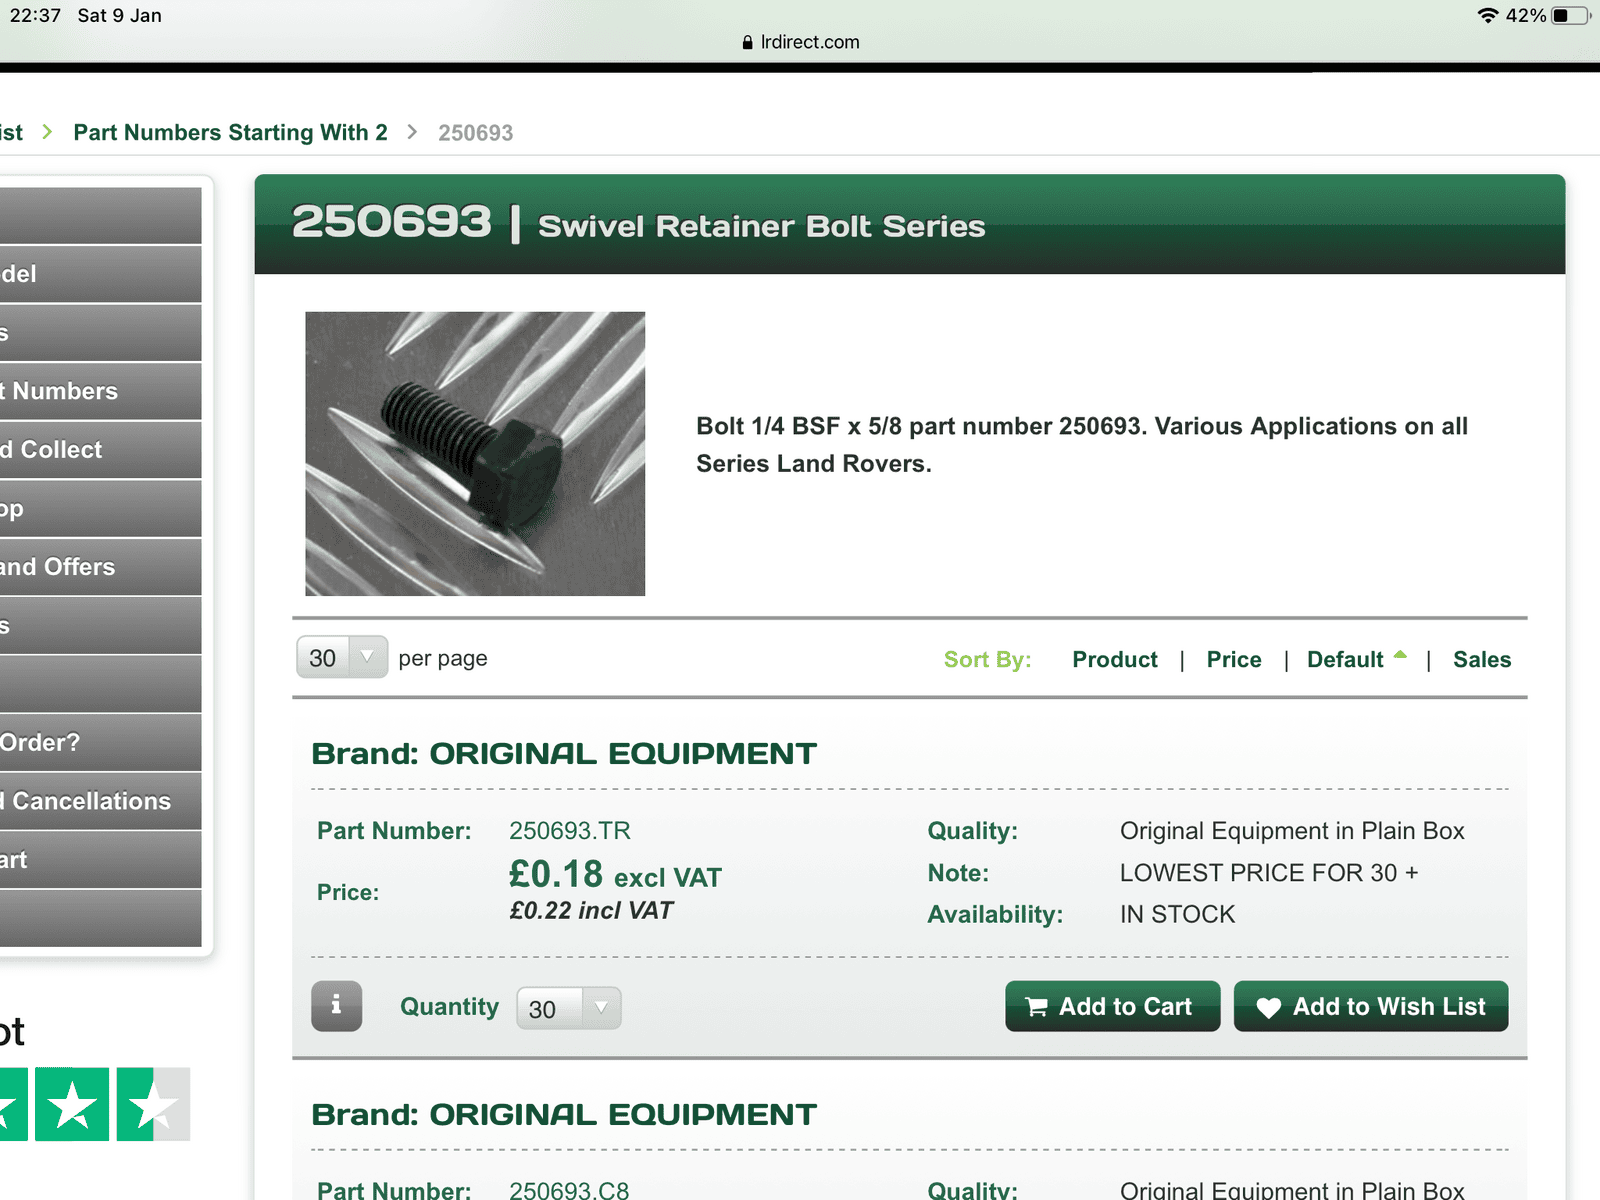Click the battery indicator icon
Image resolution: width=1600 pixels, height=1200 pixels.
[x=1571, y=15]
